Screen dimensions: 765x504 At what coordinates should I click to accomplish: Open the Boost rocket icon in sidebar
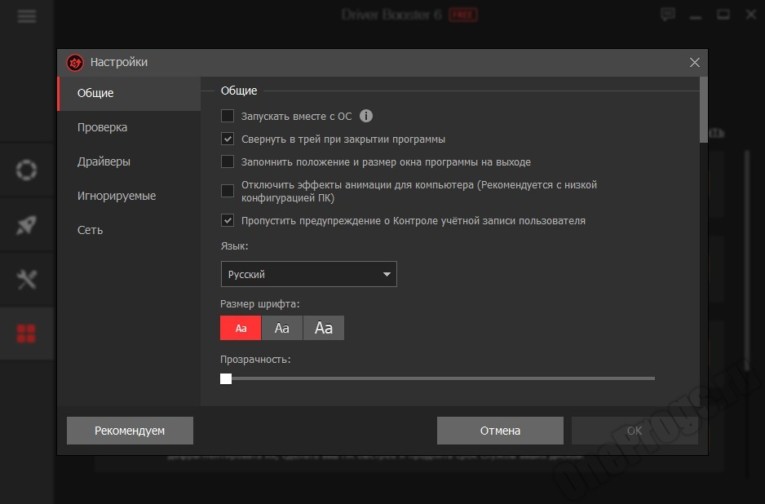[x=26, y=225]
